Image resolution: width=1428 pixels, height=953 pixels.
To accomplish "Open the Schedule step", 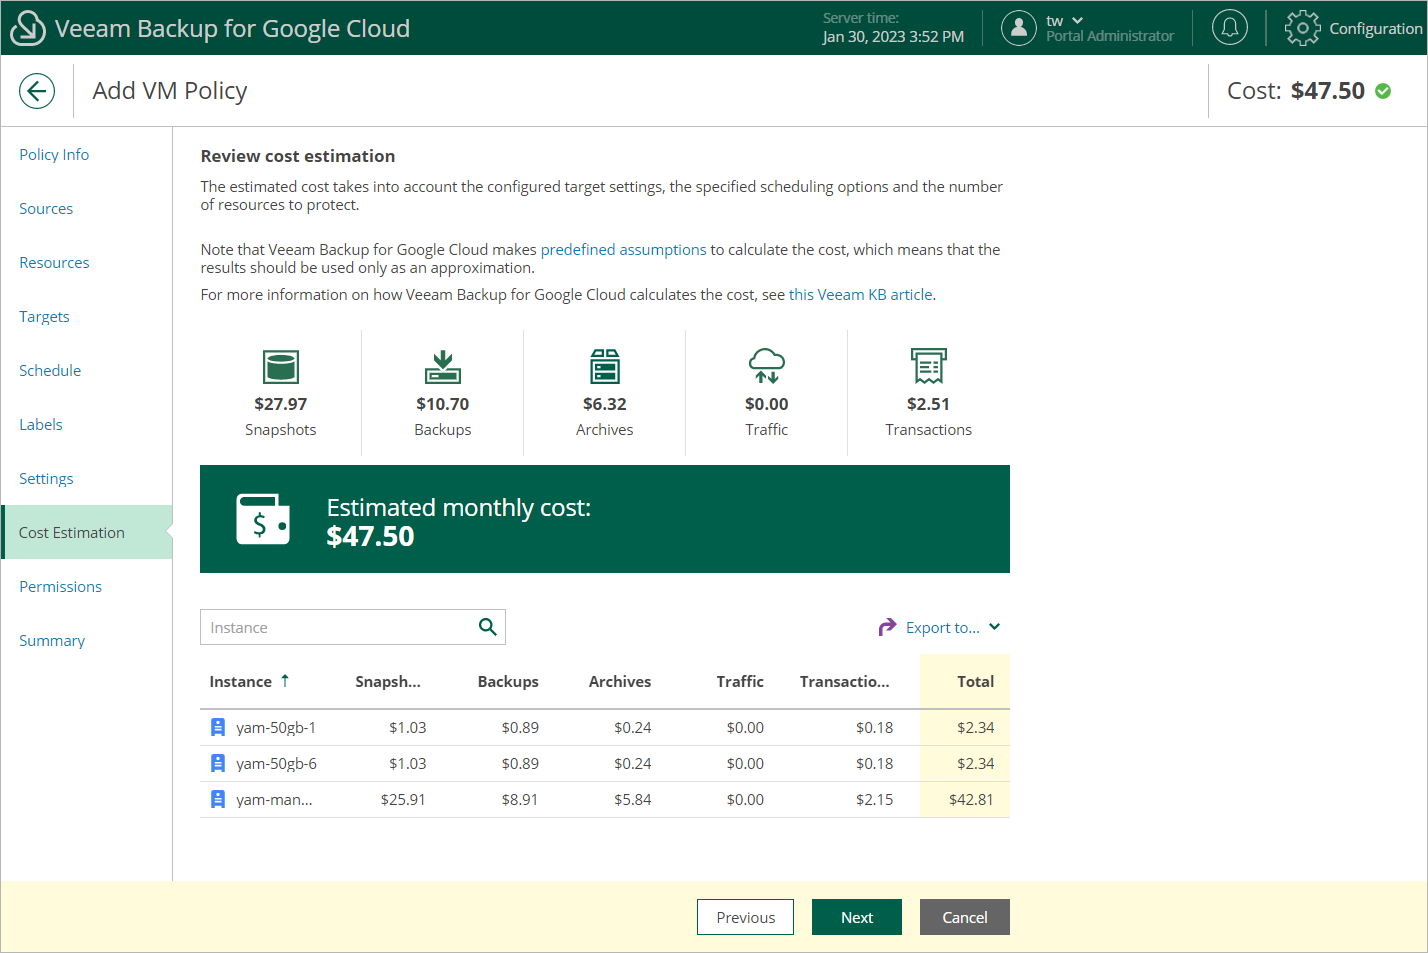I will 50,370.
